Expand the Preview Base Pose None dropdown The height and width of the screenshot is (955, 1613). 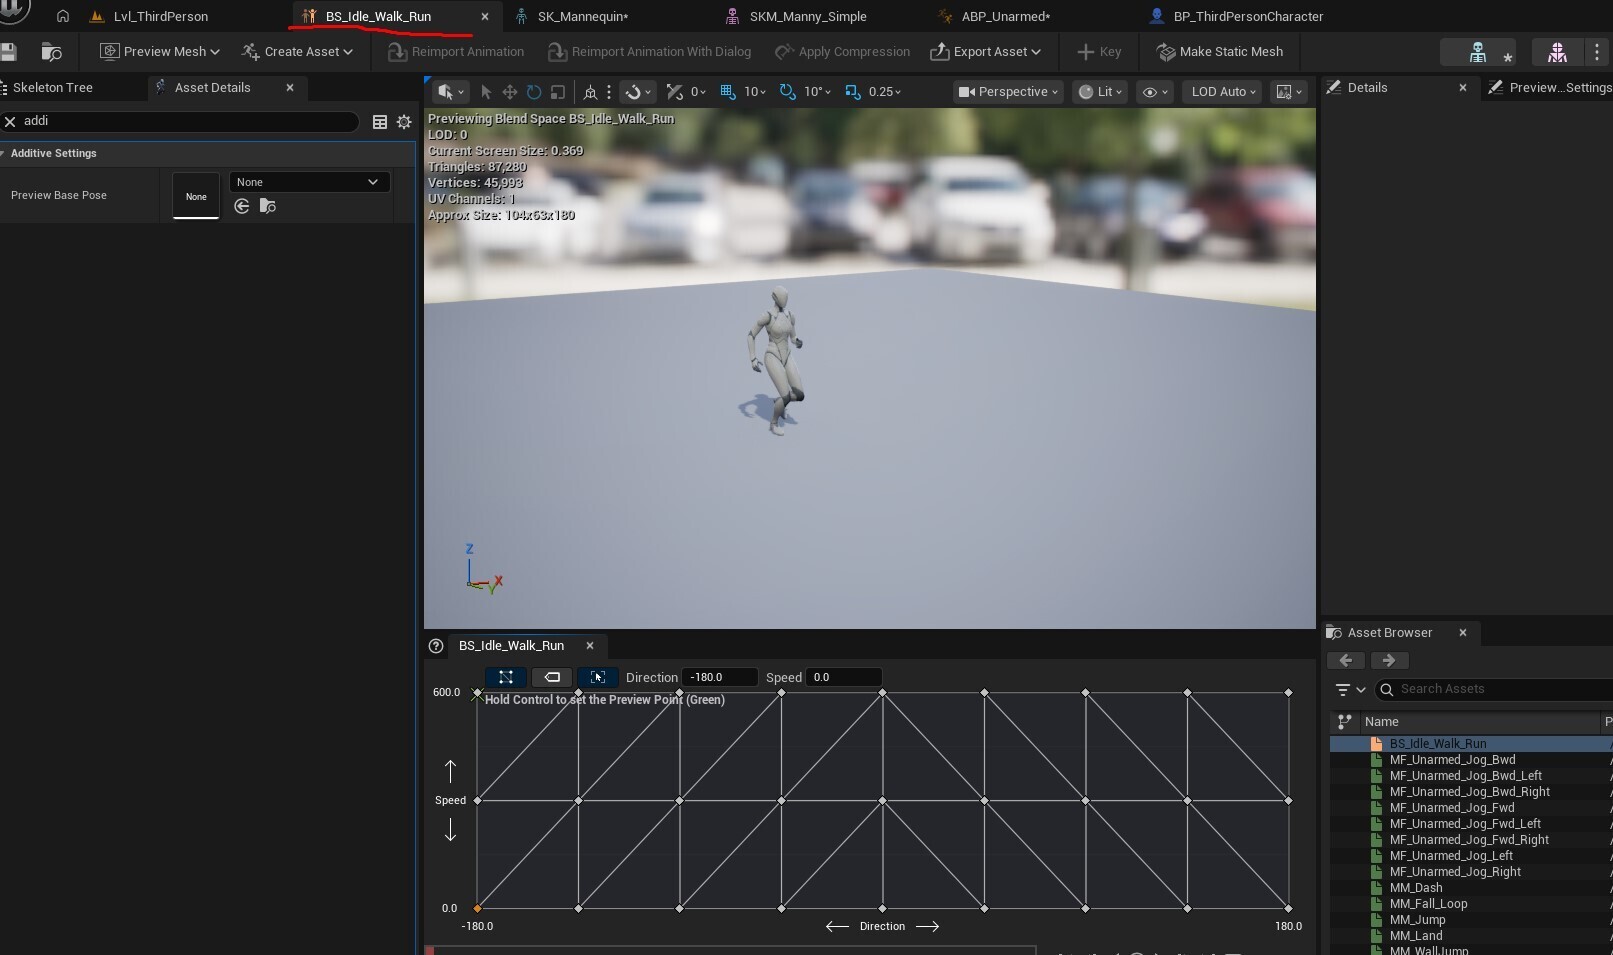(x=309, y=182)
